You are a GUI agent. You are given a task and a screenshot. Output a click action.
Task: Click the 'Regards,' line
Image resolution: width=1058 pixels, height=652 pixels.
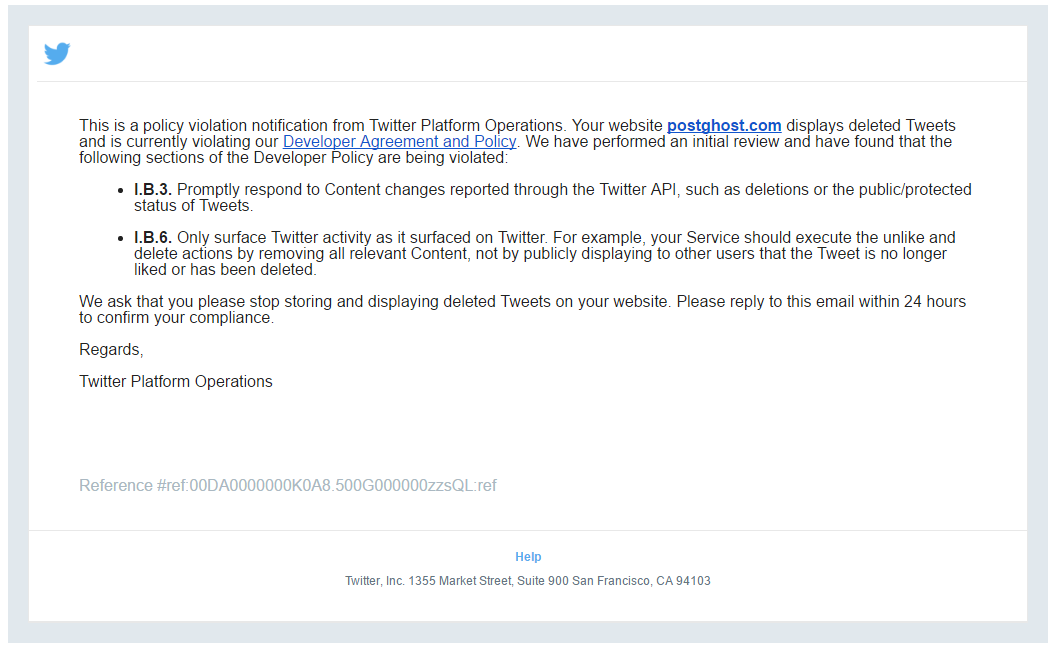[111, 350]
